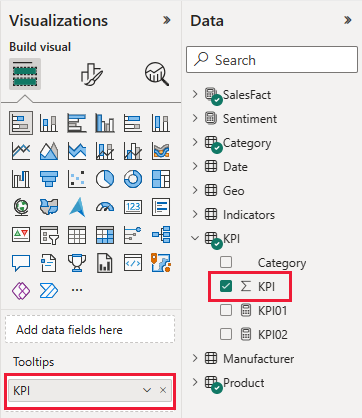Expand the SalesFact table
This screenshot has width=362, height=418.
click(195, 94)
